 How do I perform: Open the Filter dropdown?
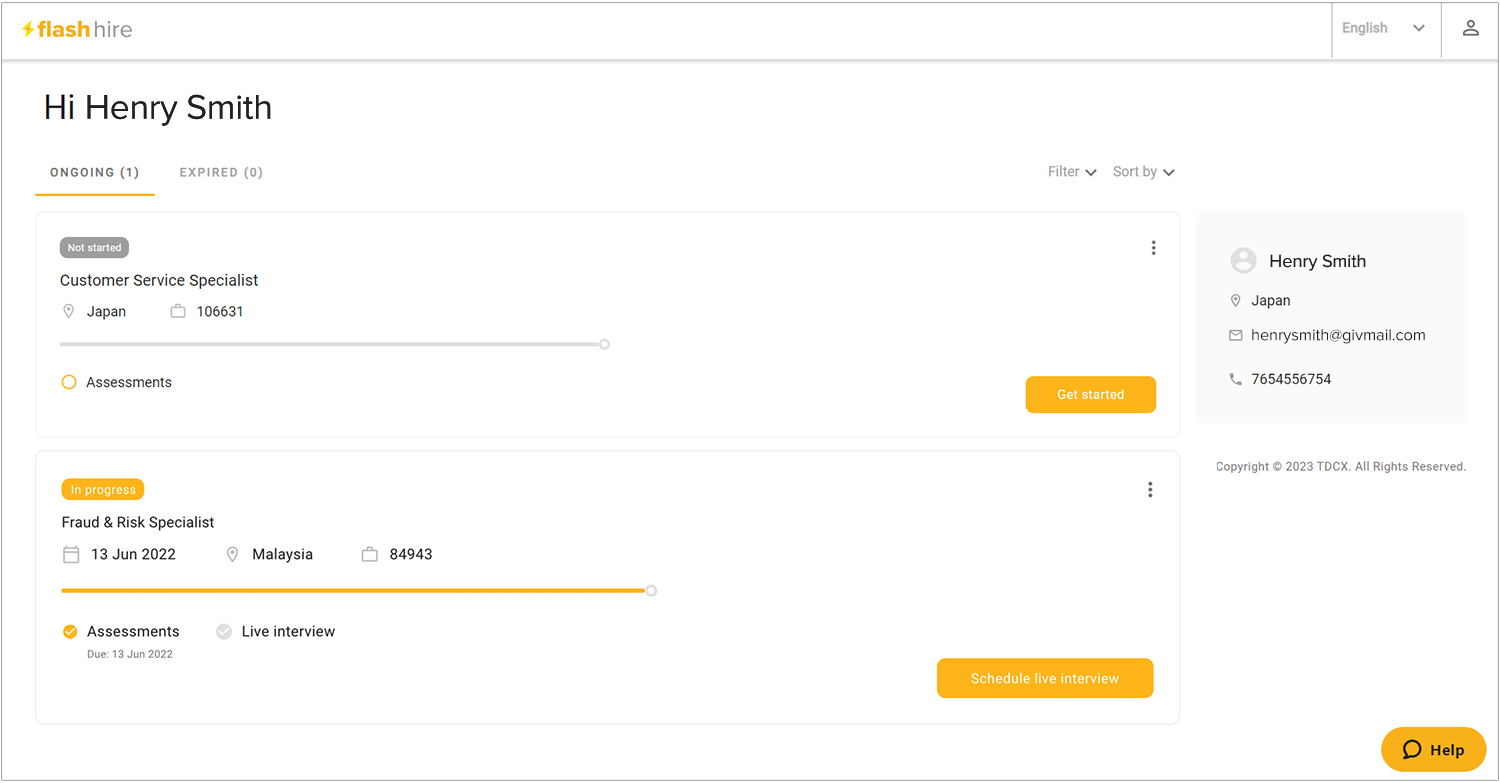point(1070,171)
